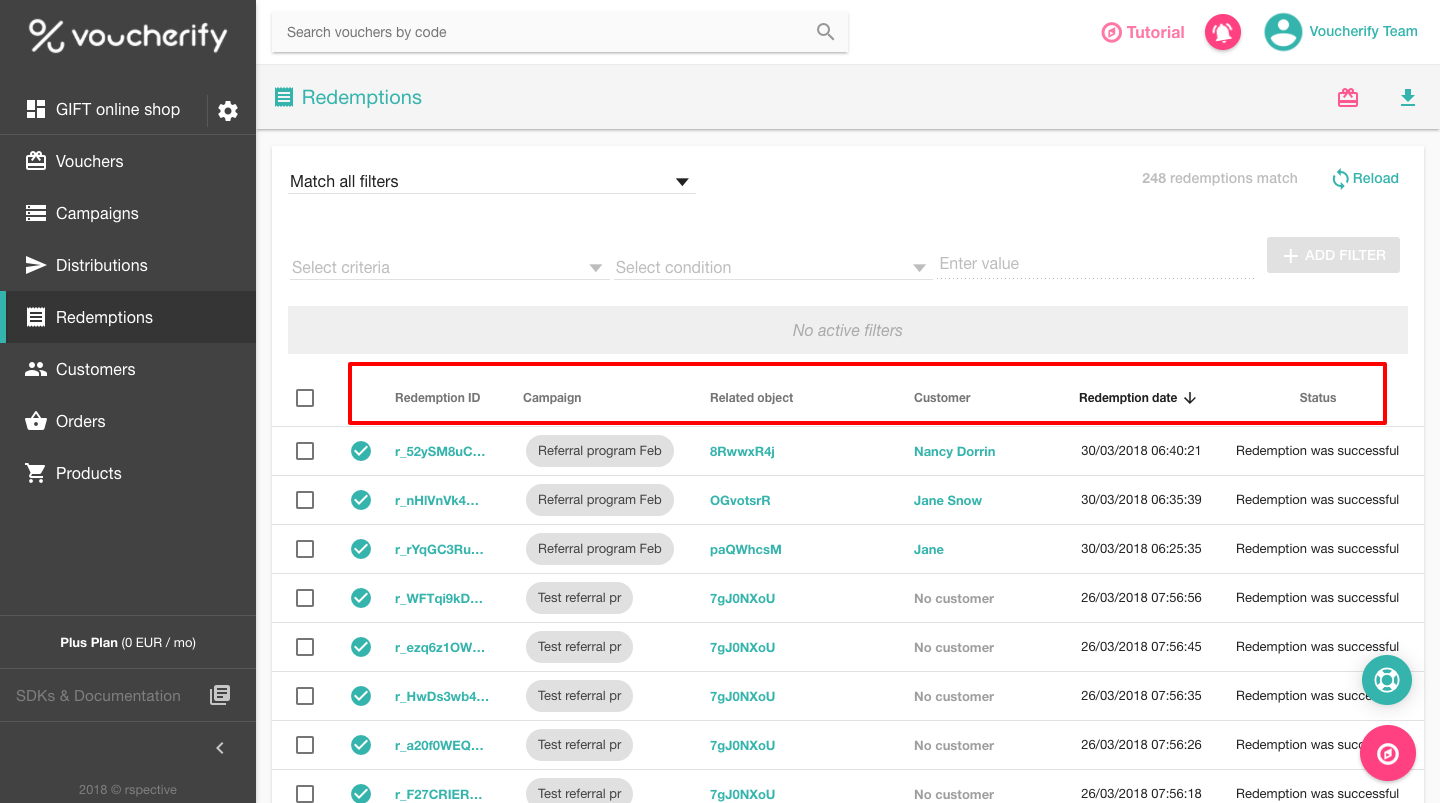Click the pink gift card icon
The width and height of the screenshot is (1440, 803).
pyautogui.click(x=1348, y=97)
